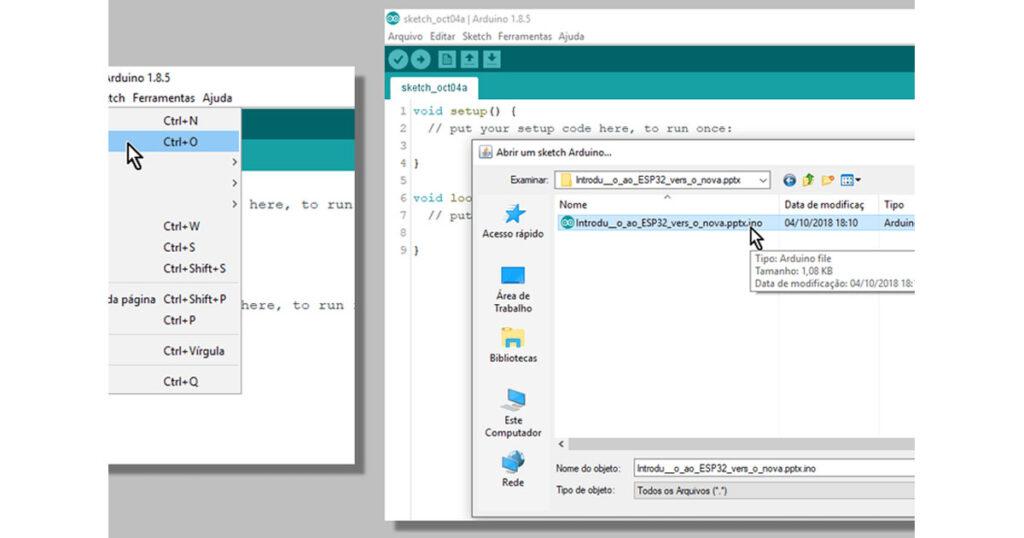
Task: Create new folder using dialog toolbar icon
Action: tap(827, 180)
